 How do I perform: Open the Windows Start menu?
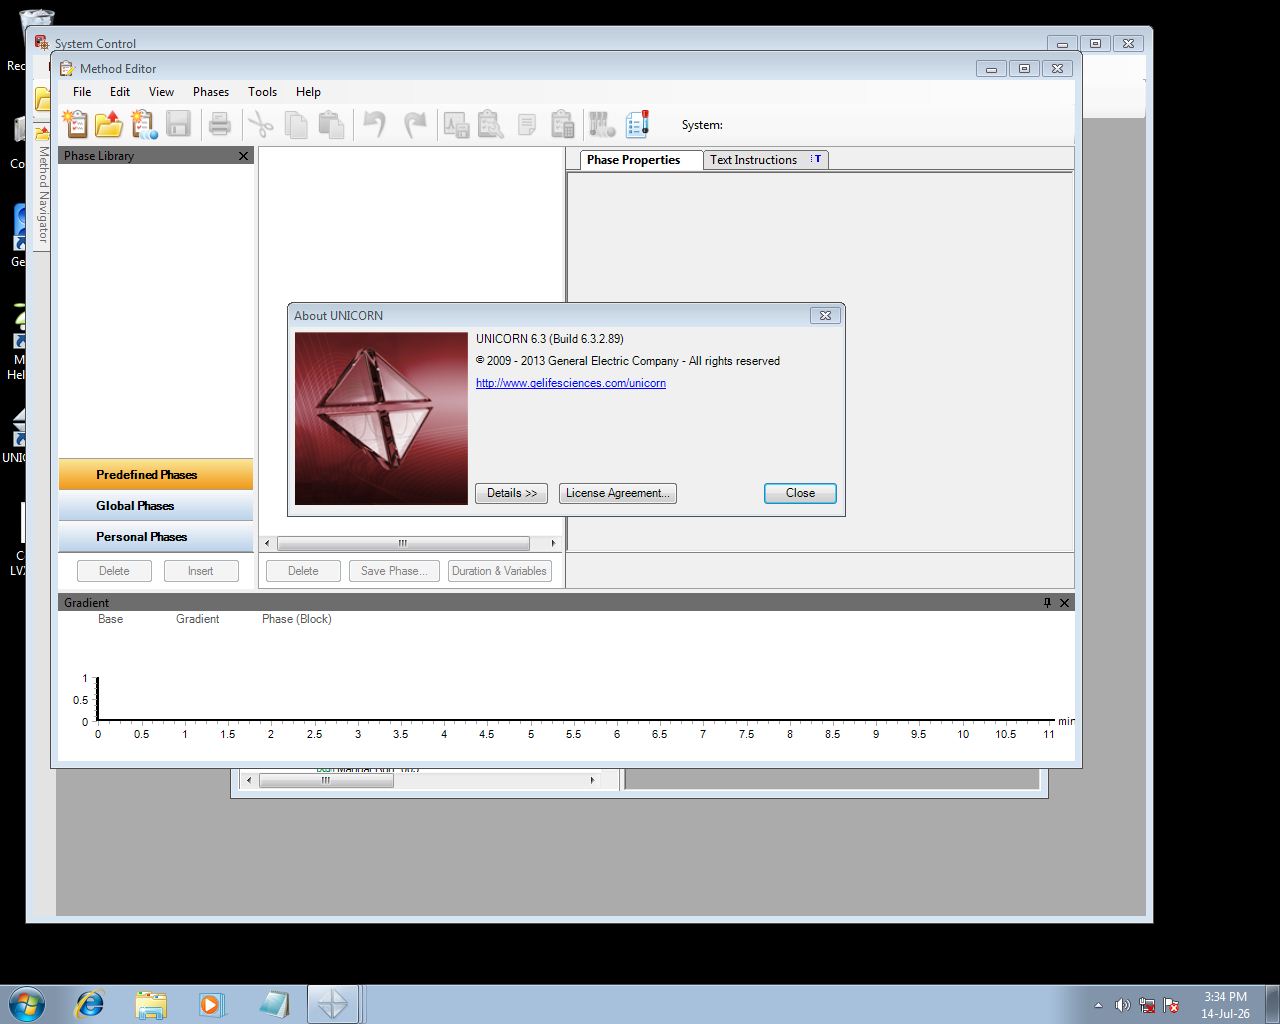click(x=27, y=1003)
